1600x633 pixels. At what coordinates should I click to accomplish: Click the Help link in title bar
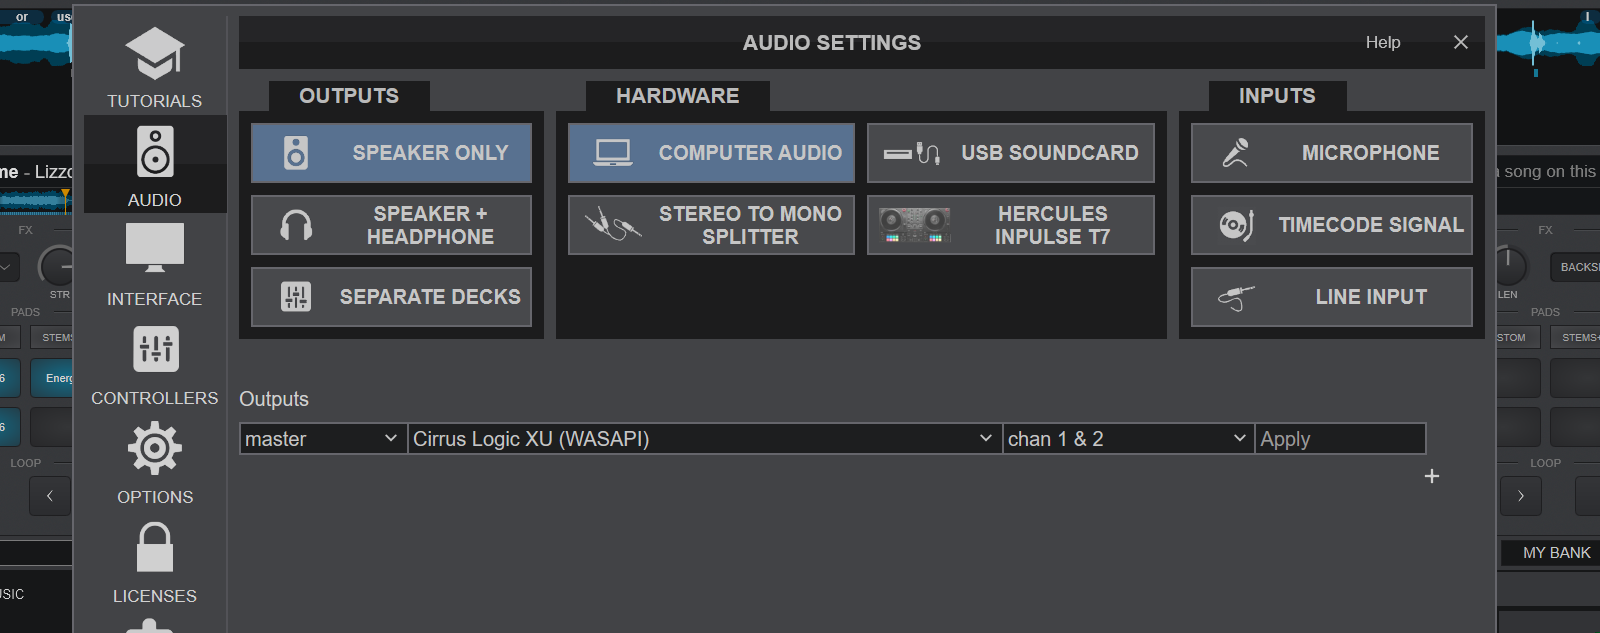point(1383,42)
